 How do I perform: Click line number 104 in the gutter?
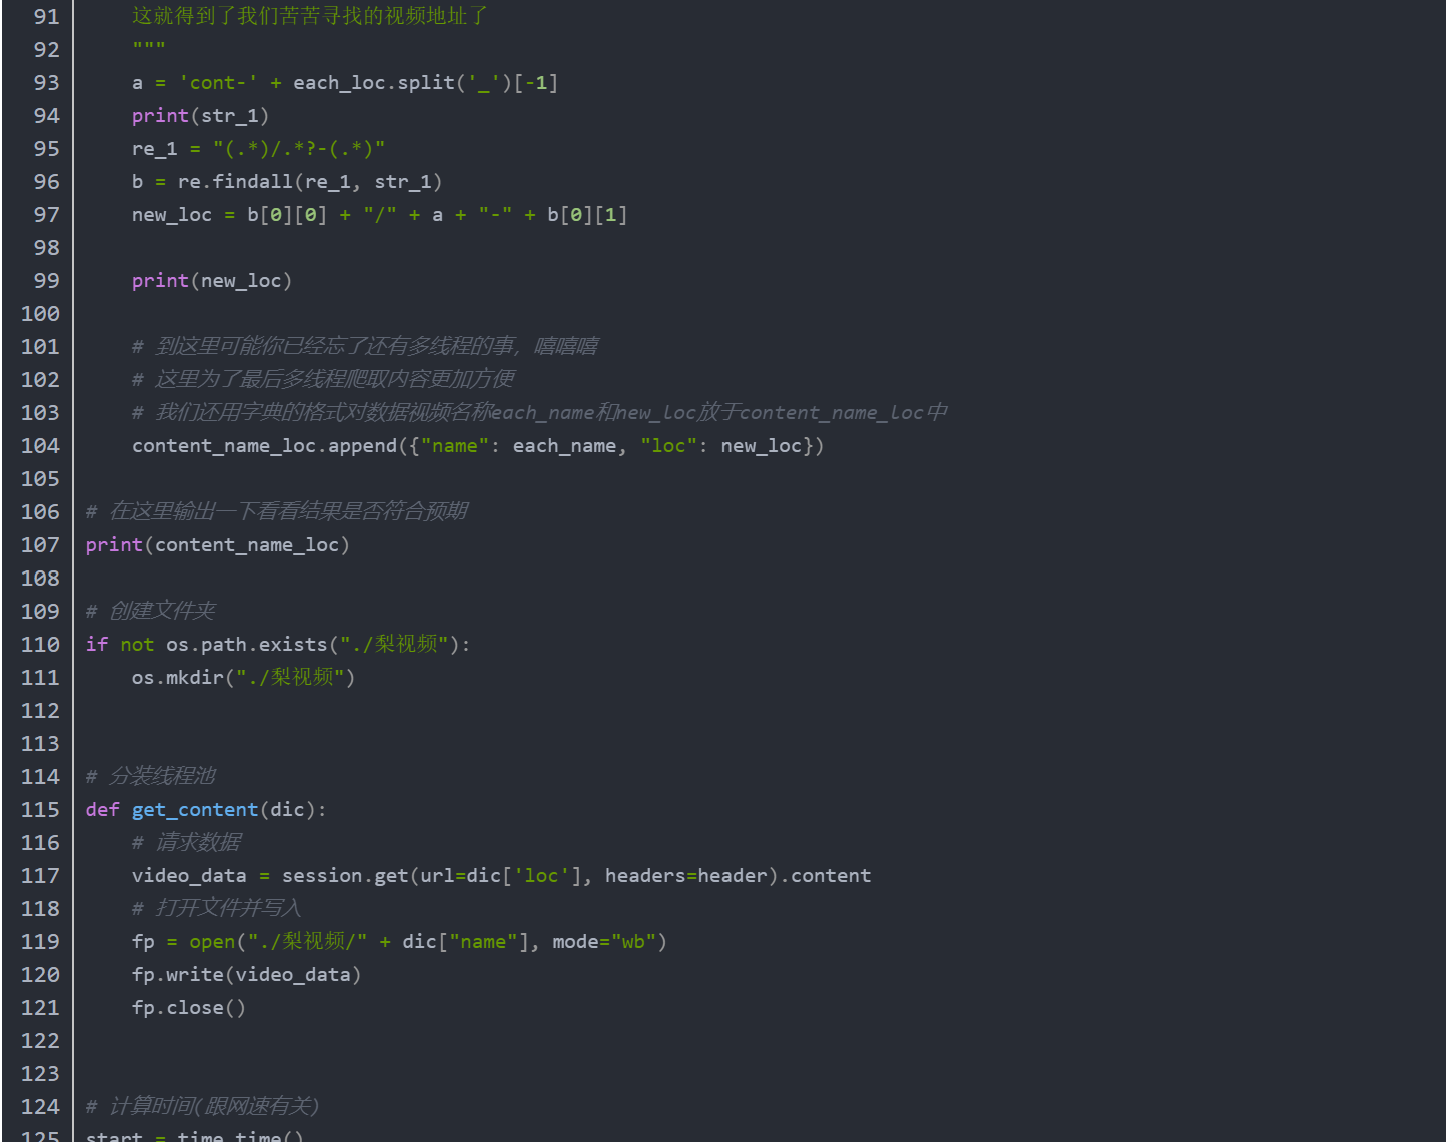point(40,446)
